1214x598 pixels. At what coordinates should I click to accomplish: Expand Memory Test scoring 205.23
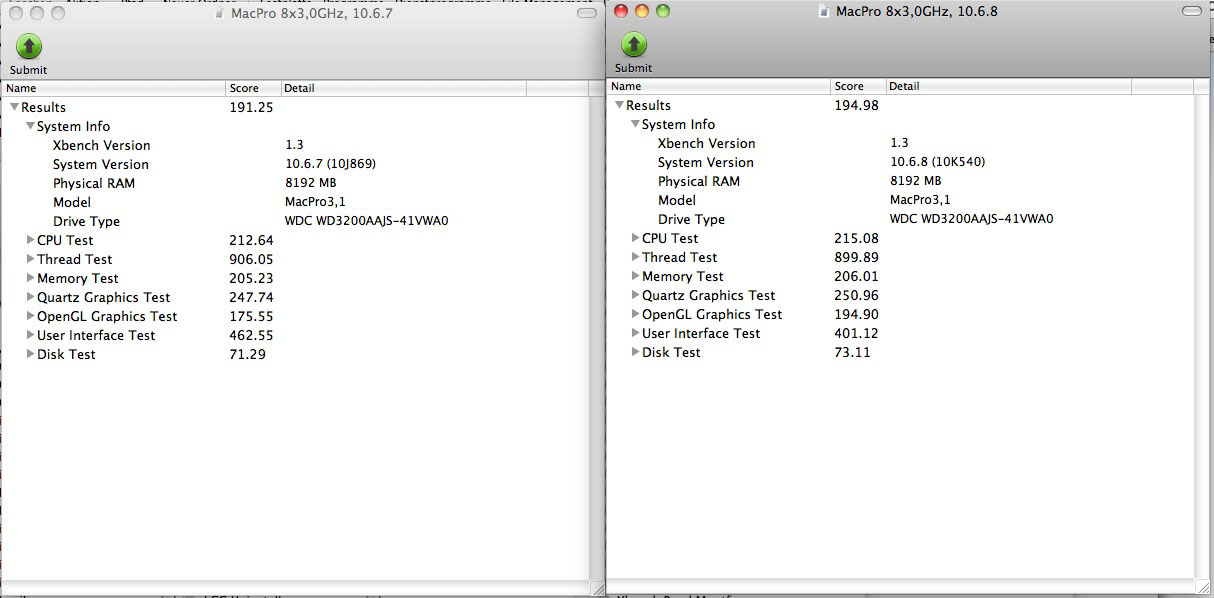tap(30, 278)
